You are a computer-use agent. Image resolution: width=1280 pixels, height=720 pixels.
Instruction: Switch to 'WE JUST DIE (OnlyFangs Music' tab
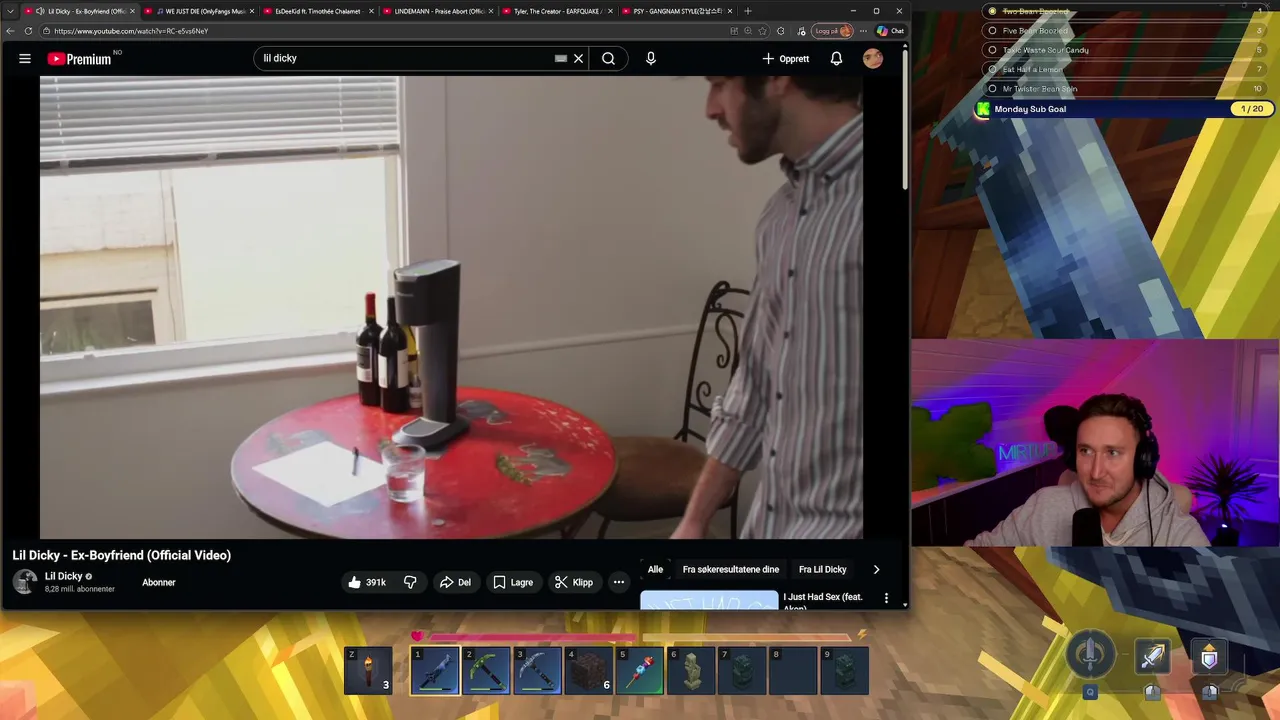(200, 11)
